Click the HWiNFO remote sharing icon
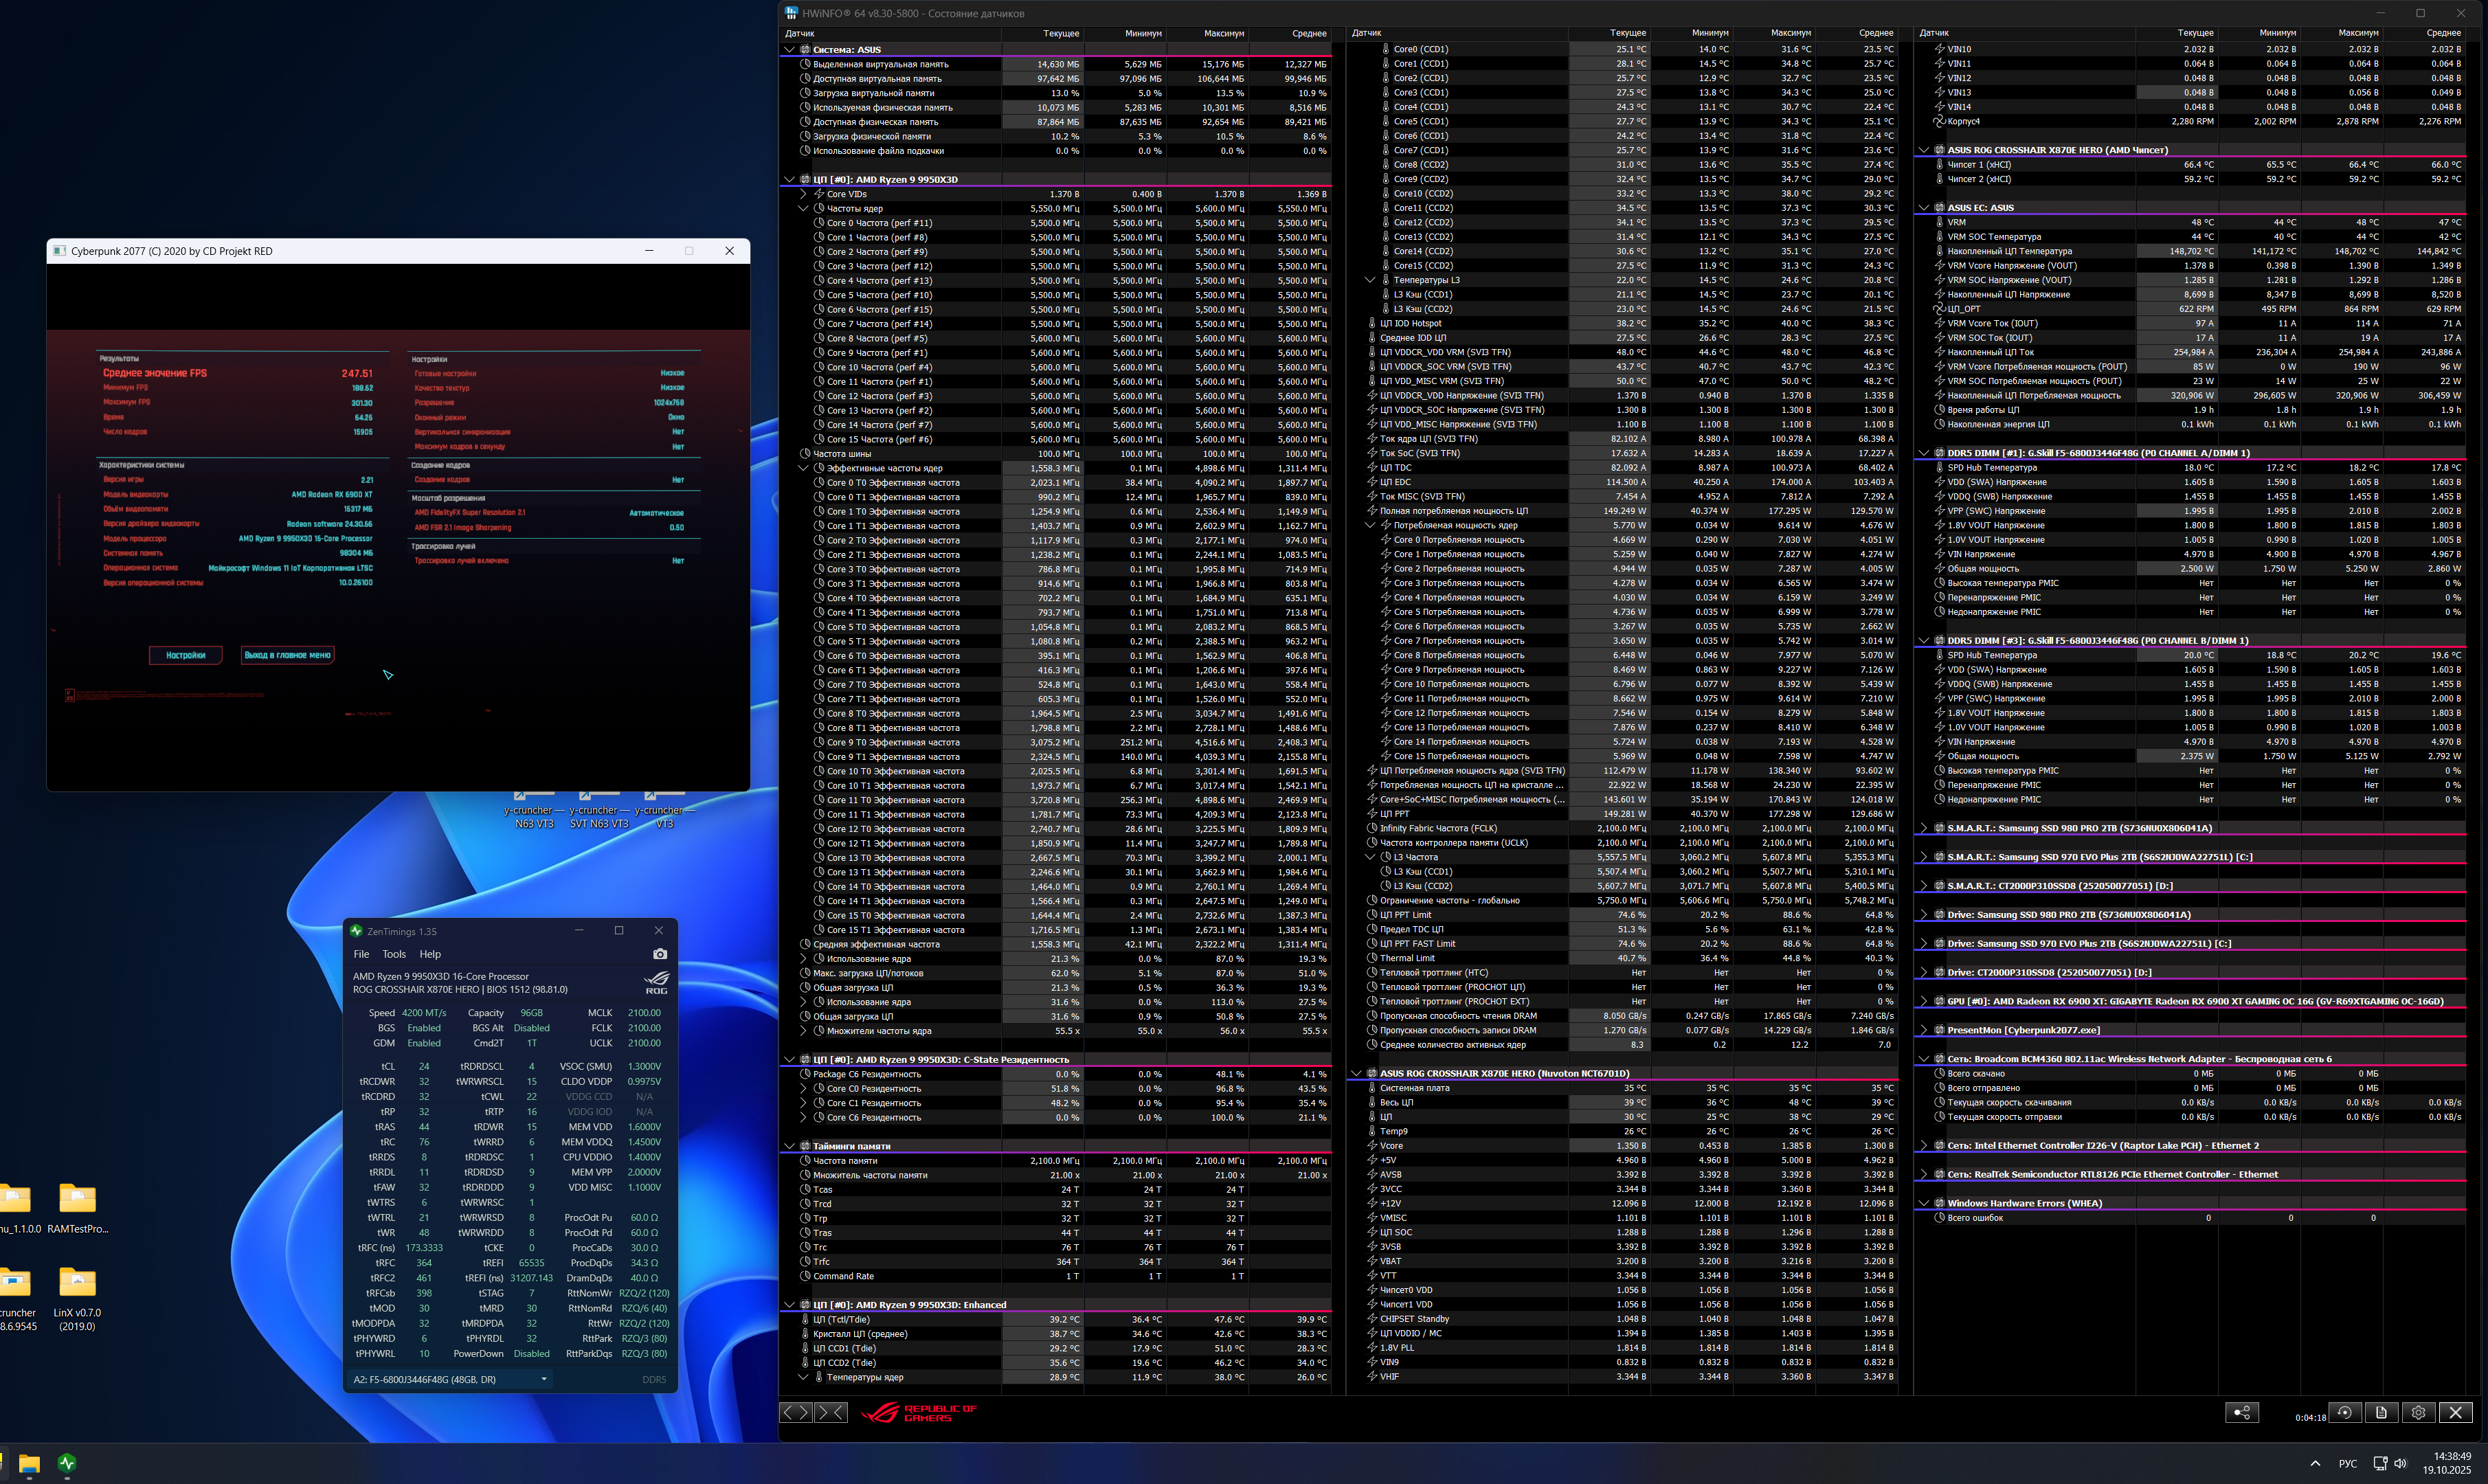The height and width of the screenshot is (1484, 2488). pyautogui.click(x=2241, y=1412)
